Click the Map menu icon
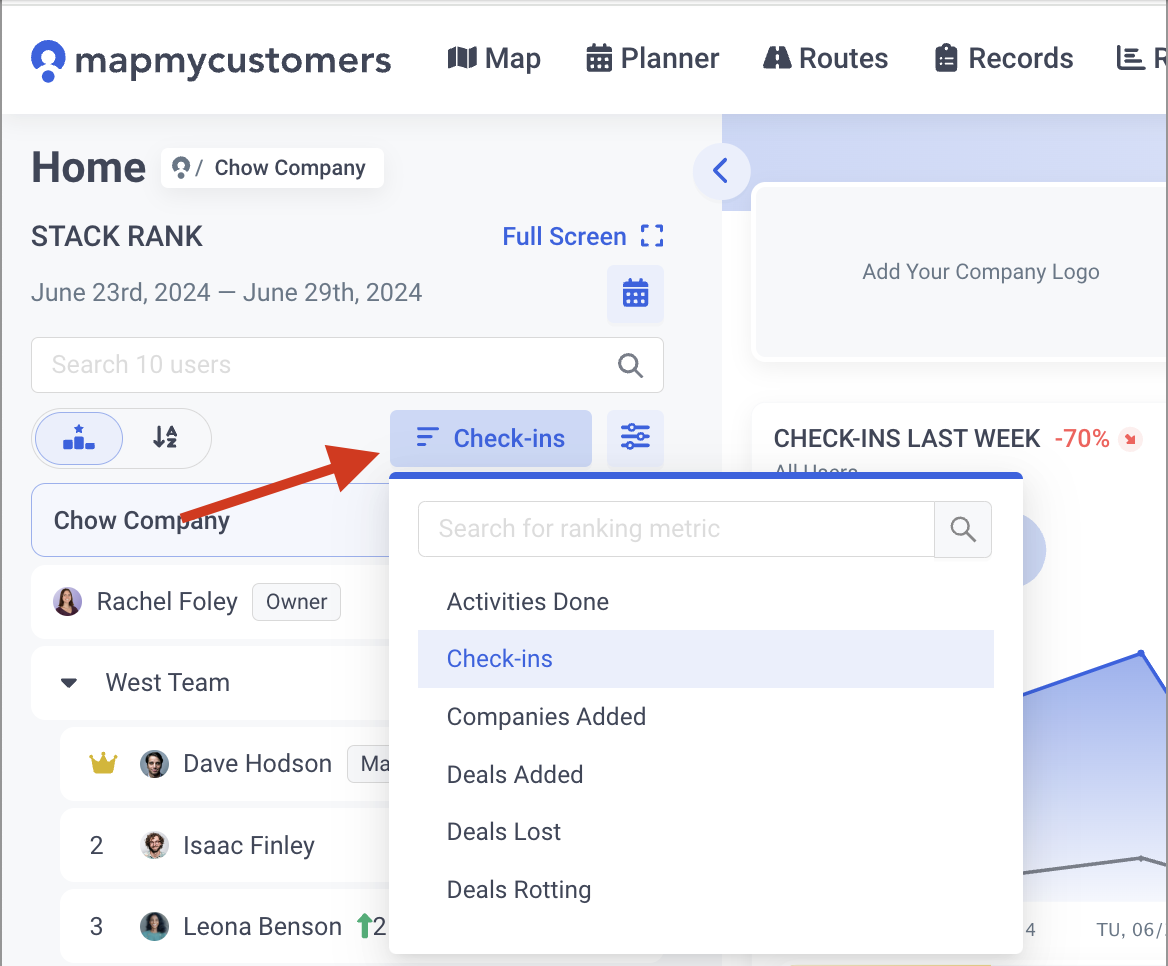Viewport: 1168px width, 966px height. coord(462,57)
